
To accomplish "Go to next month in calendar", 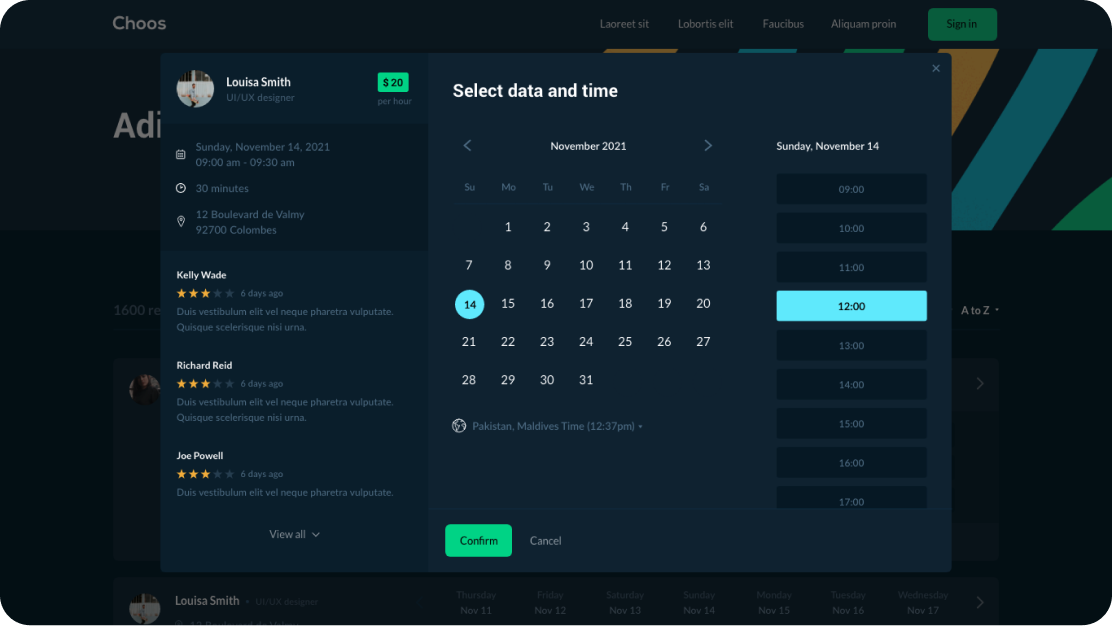I will (x=708, y=146).
